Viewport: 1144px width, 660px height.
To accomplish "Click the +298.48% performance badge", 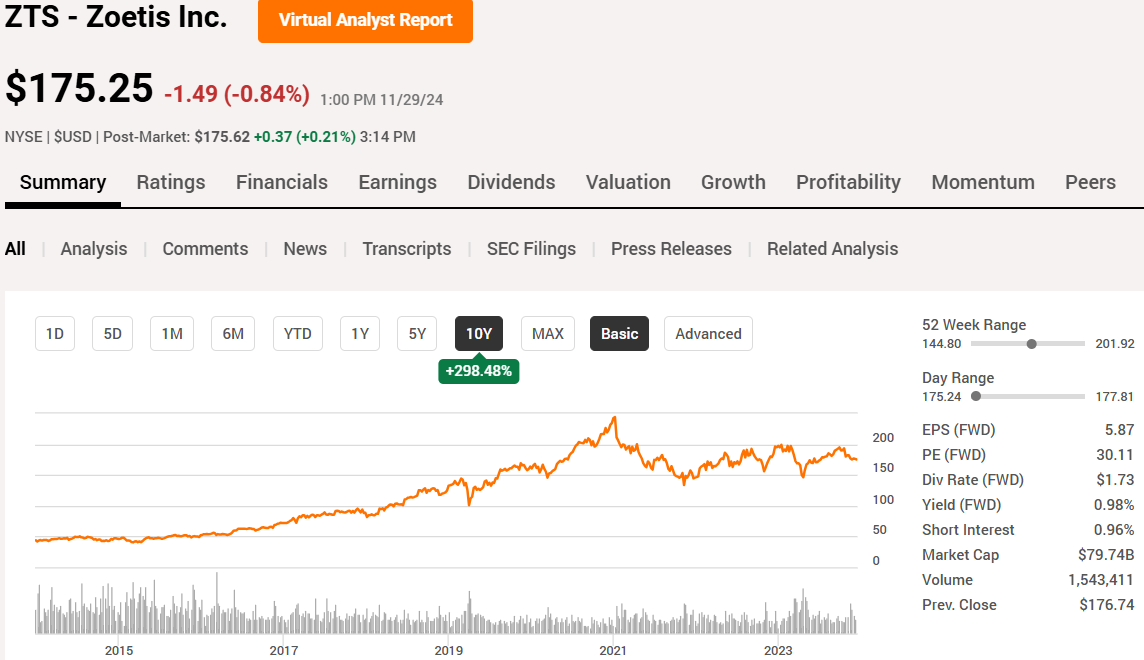I will click(x=479, y=371).
